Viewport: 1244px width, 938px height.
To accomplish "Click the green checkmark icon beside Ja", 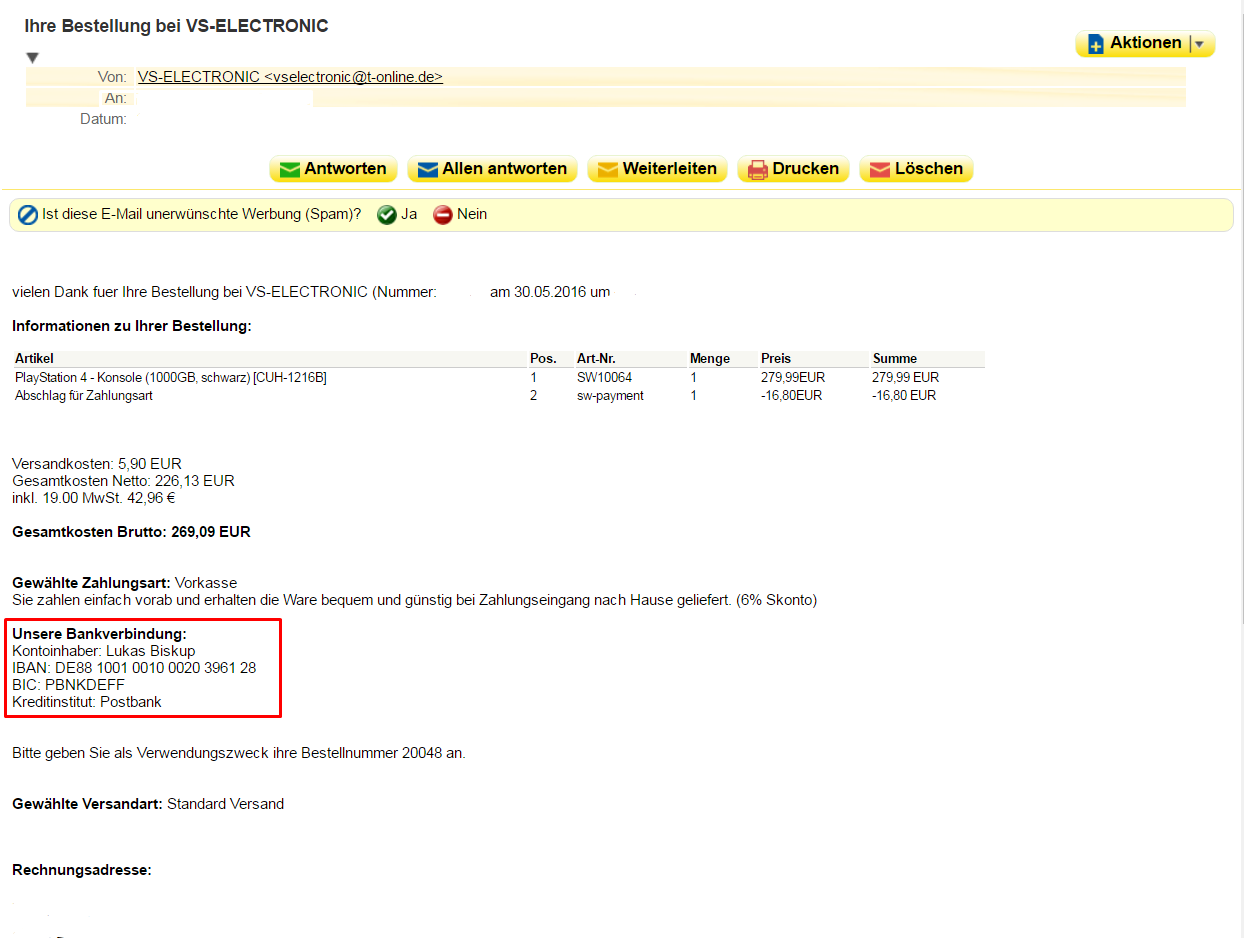I will pyautogui.click(x=386, y=215).
